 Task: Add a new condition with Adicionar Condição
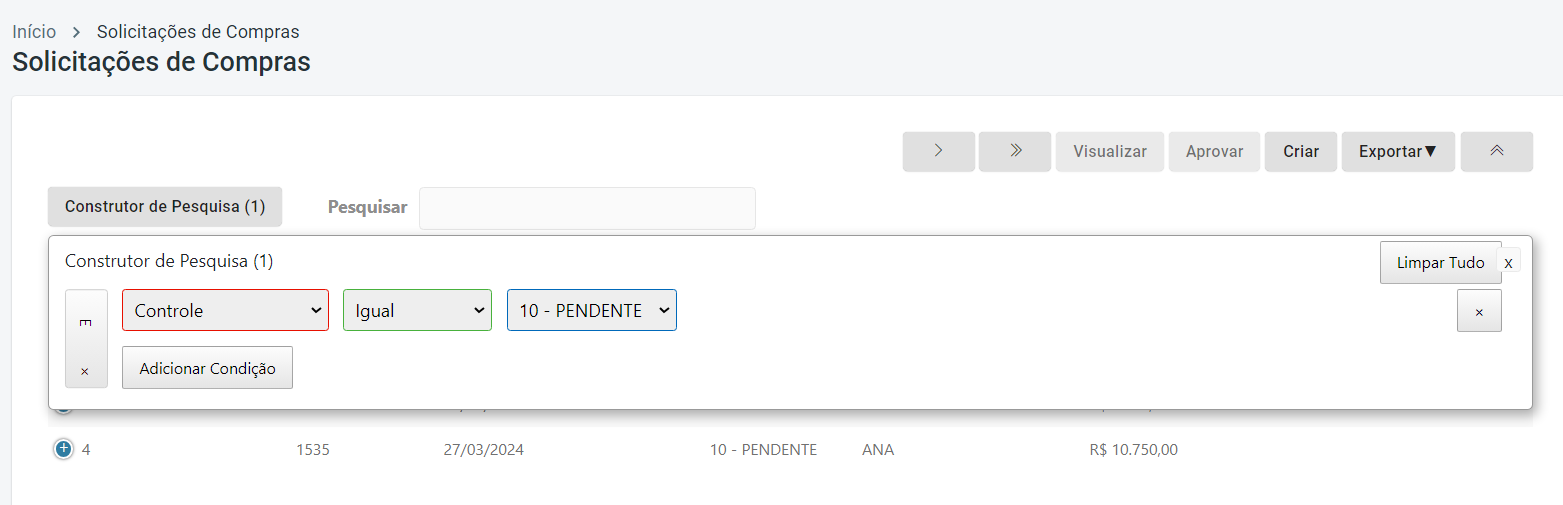(x=207, y=368)
